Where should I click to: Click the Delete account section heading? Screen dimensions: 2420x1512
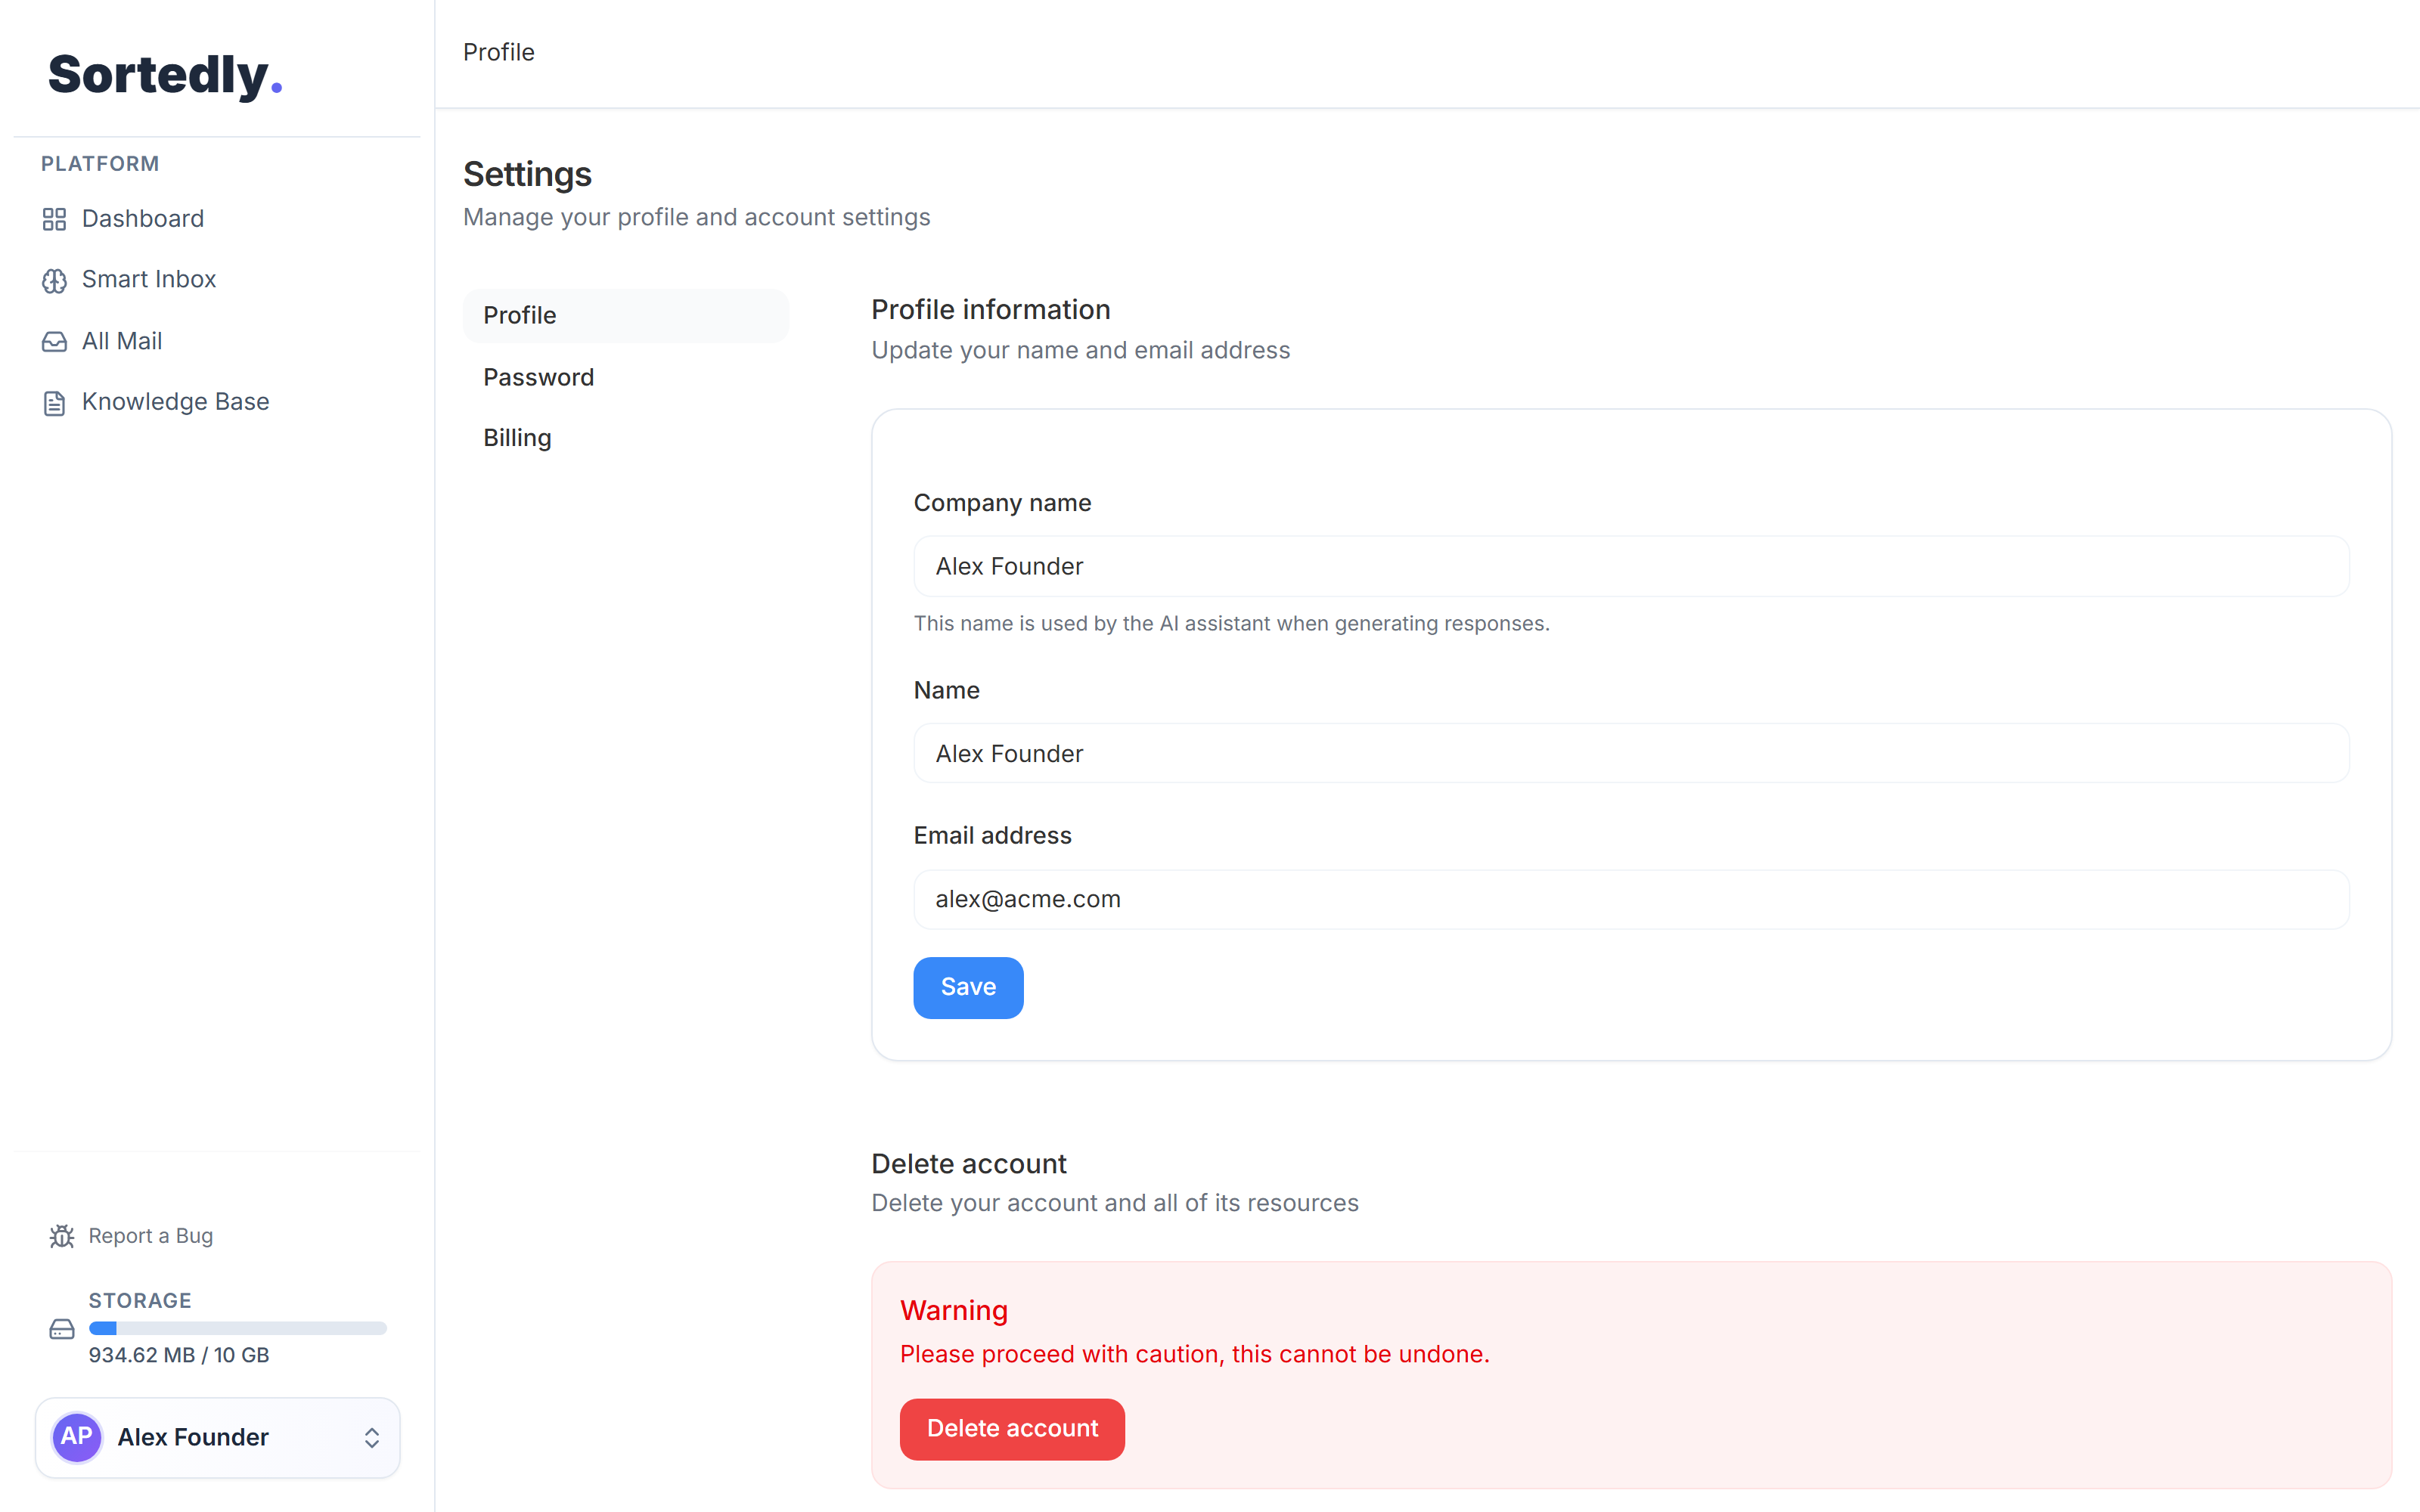coord(968,1164)
